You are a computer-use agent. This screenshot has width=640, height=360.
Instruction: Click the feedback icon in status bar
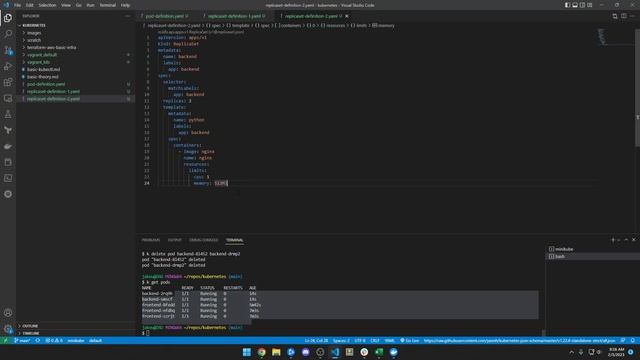pos(623,340)
